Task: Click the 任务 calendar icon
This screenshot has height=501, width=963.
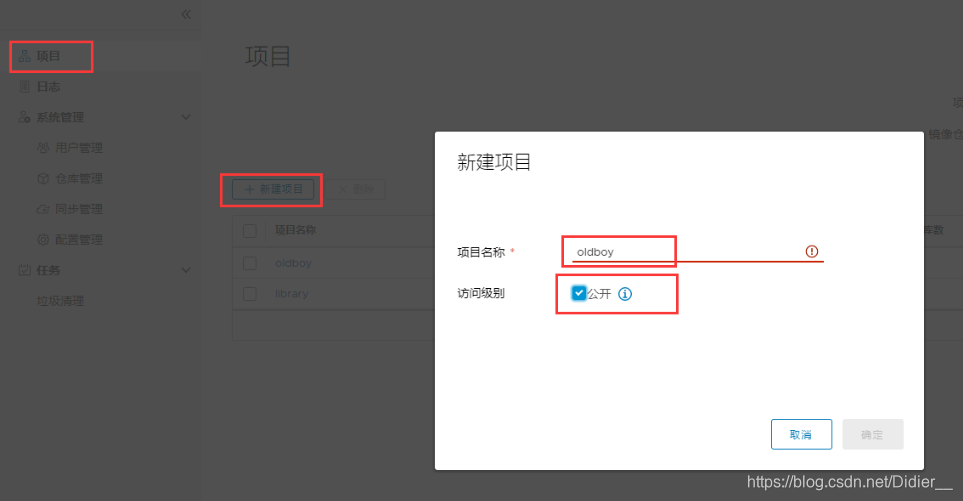Action: (25, 270)
